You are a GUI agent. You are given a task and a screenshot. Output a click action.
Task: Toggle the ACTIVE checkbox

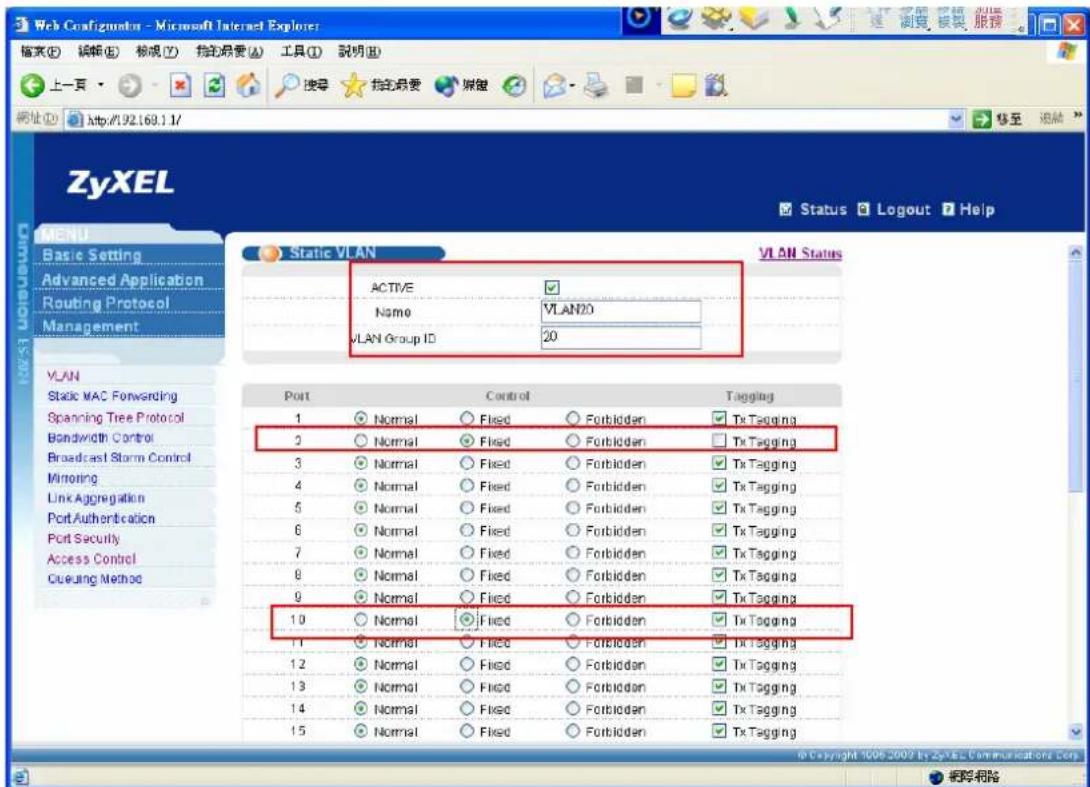pos(552,287)
